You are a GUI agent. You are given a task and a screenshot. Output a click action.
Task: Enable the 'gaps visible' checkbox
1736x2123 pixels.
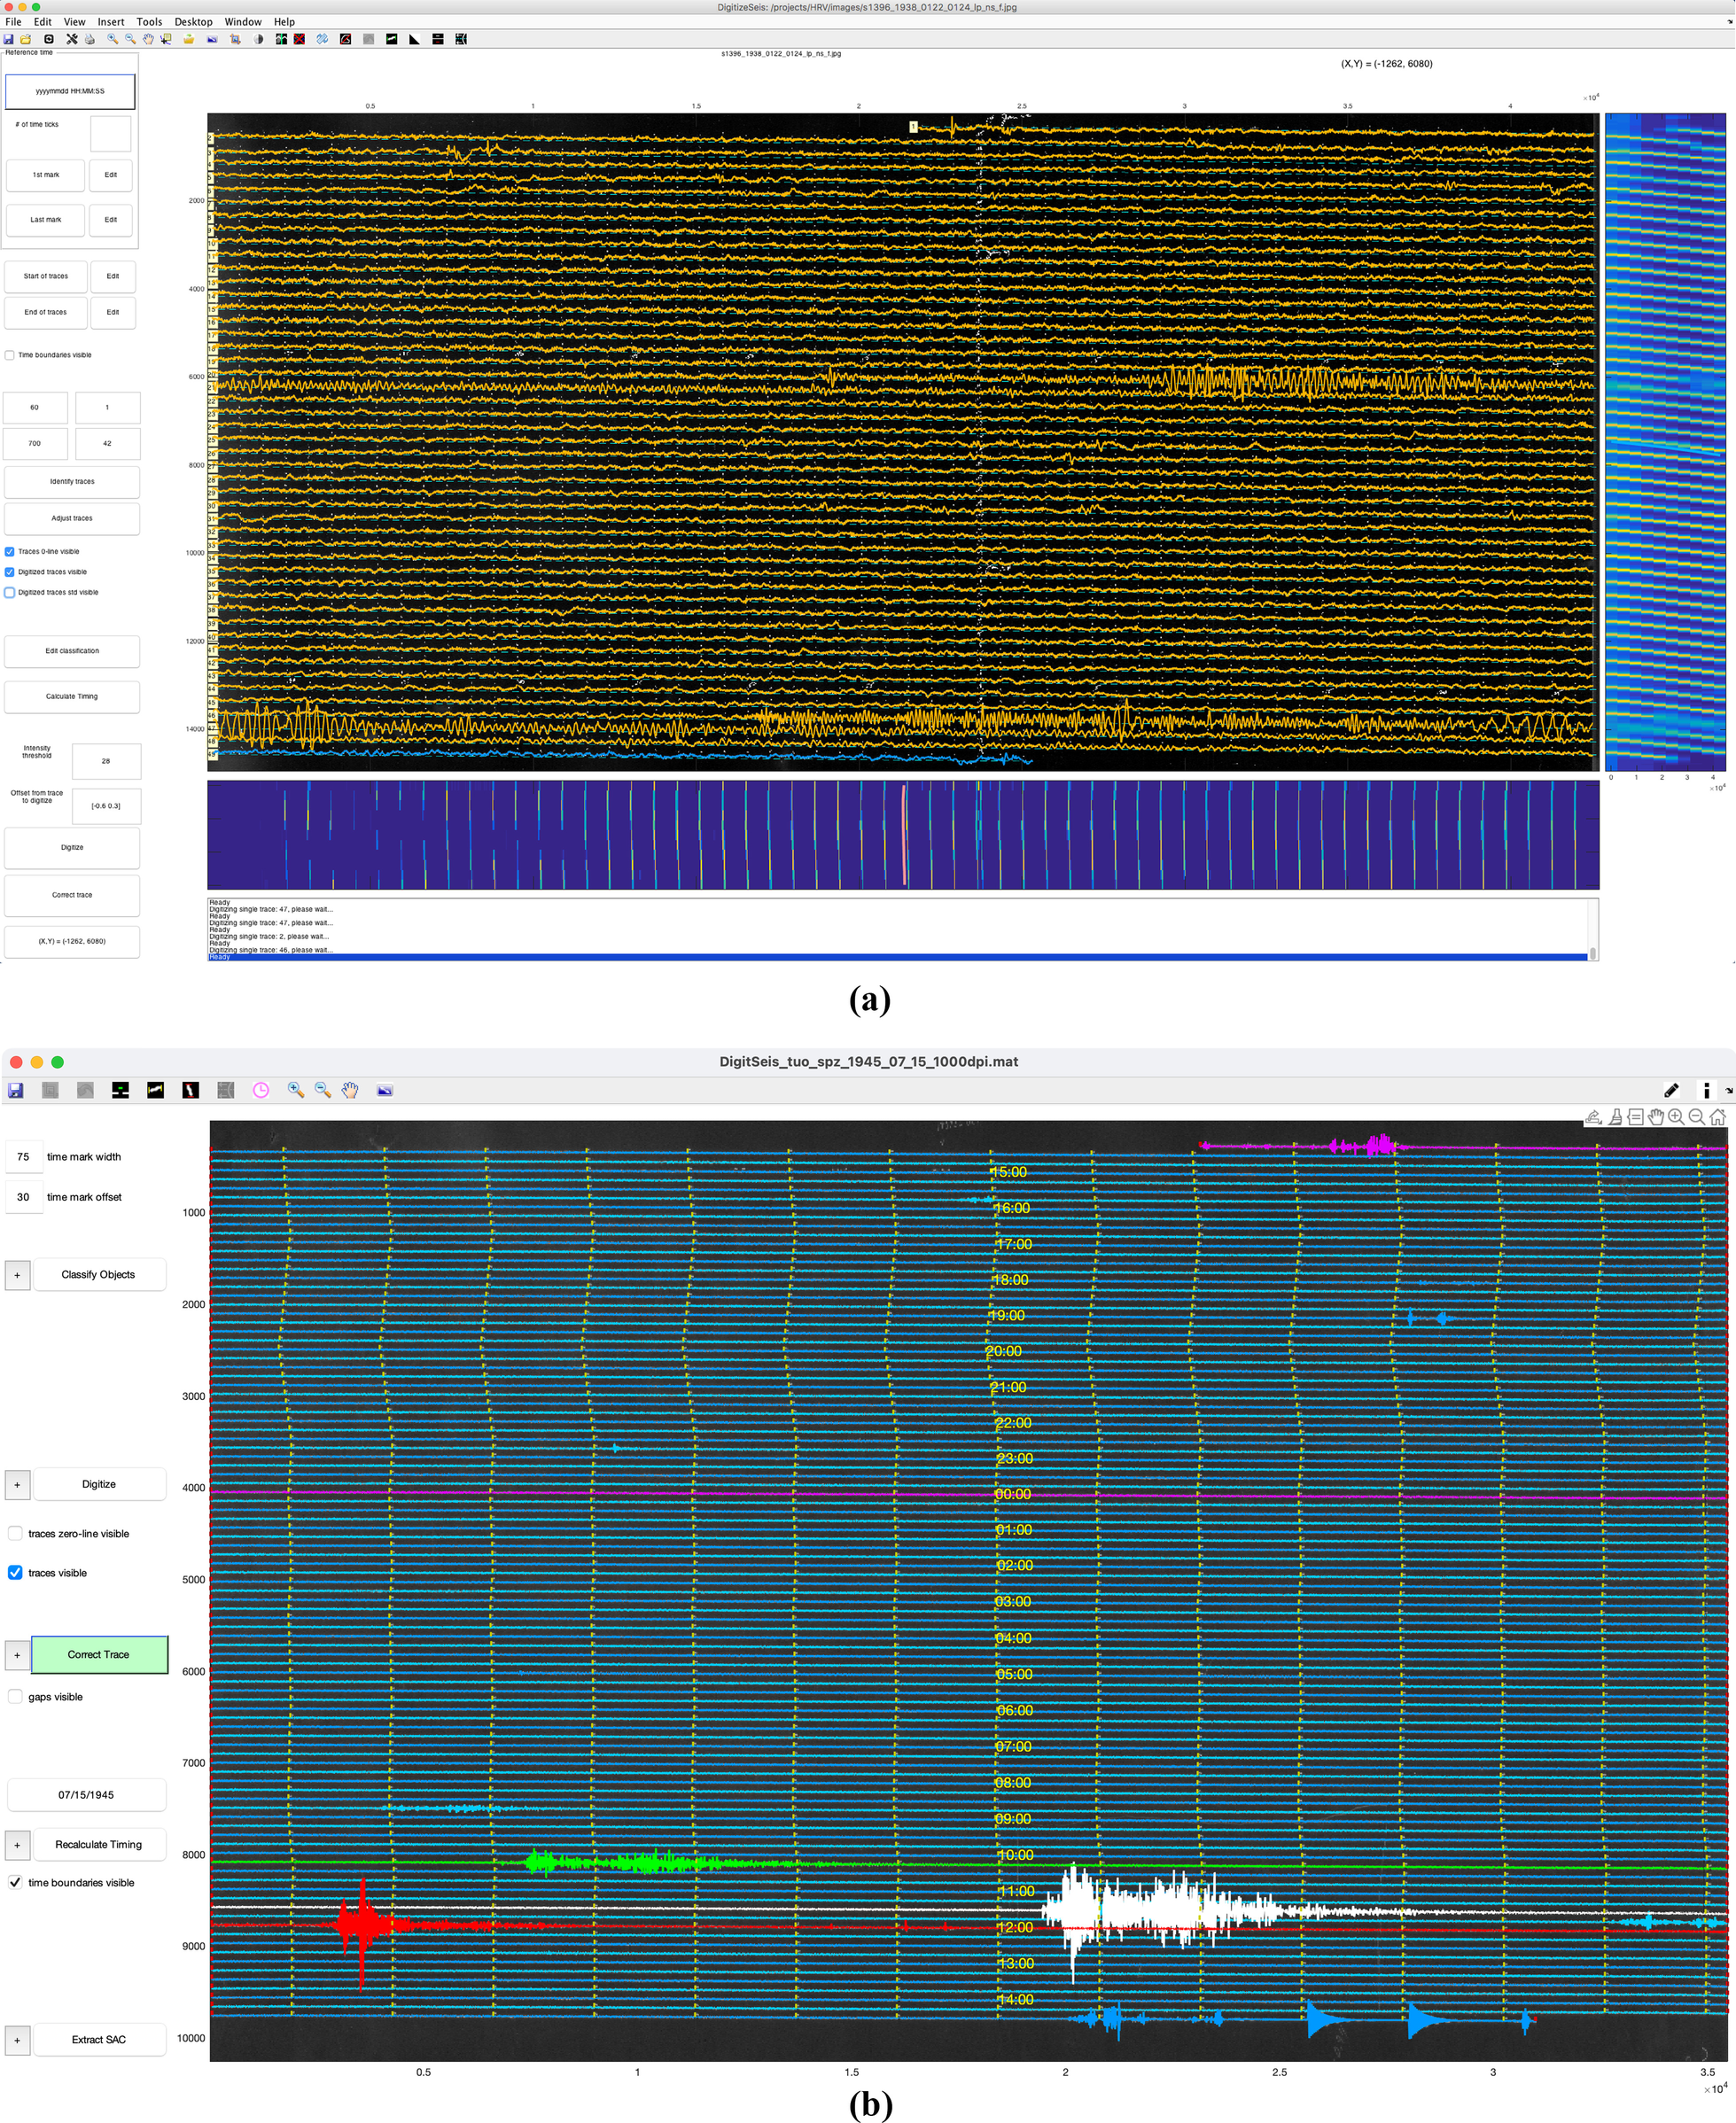coord(15,1697)
